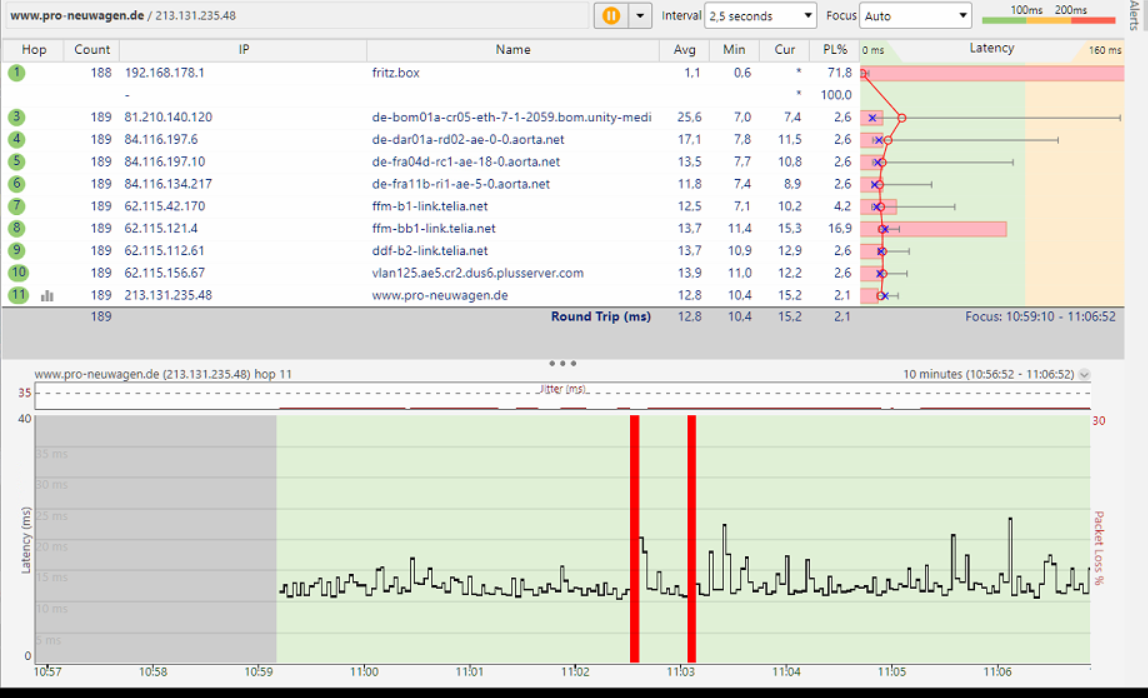Select hop 4 green circle icon
Screen dimensions: 1148x698
(16, 139)
